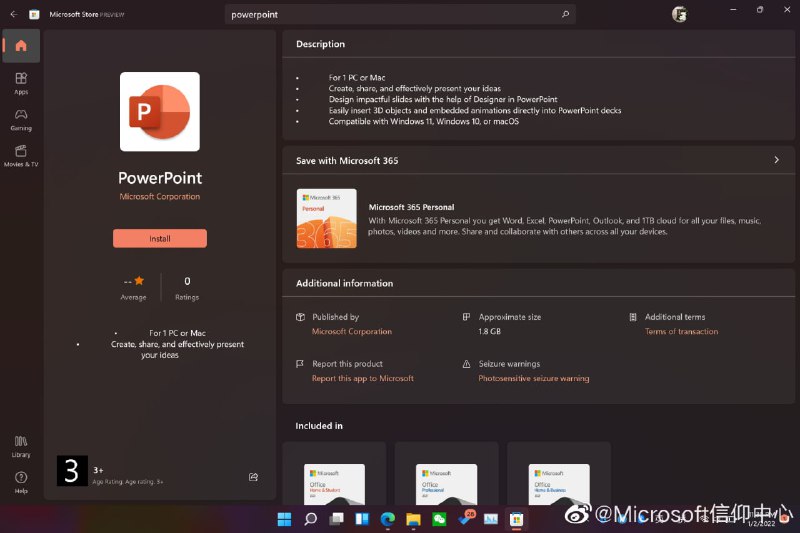Open Widgets on the taskbar
This screenshot has width=800, height=533.
point(362,519)
